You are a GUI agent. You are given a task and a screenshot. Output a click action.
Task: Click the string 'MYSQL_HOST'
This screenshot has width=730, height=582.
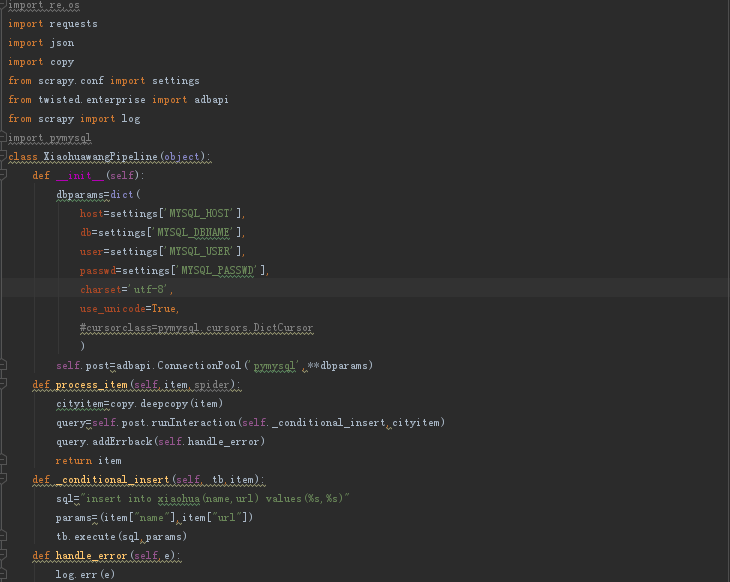point(199,214)
